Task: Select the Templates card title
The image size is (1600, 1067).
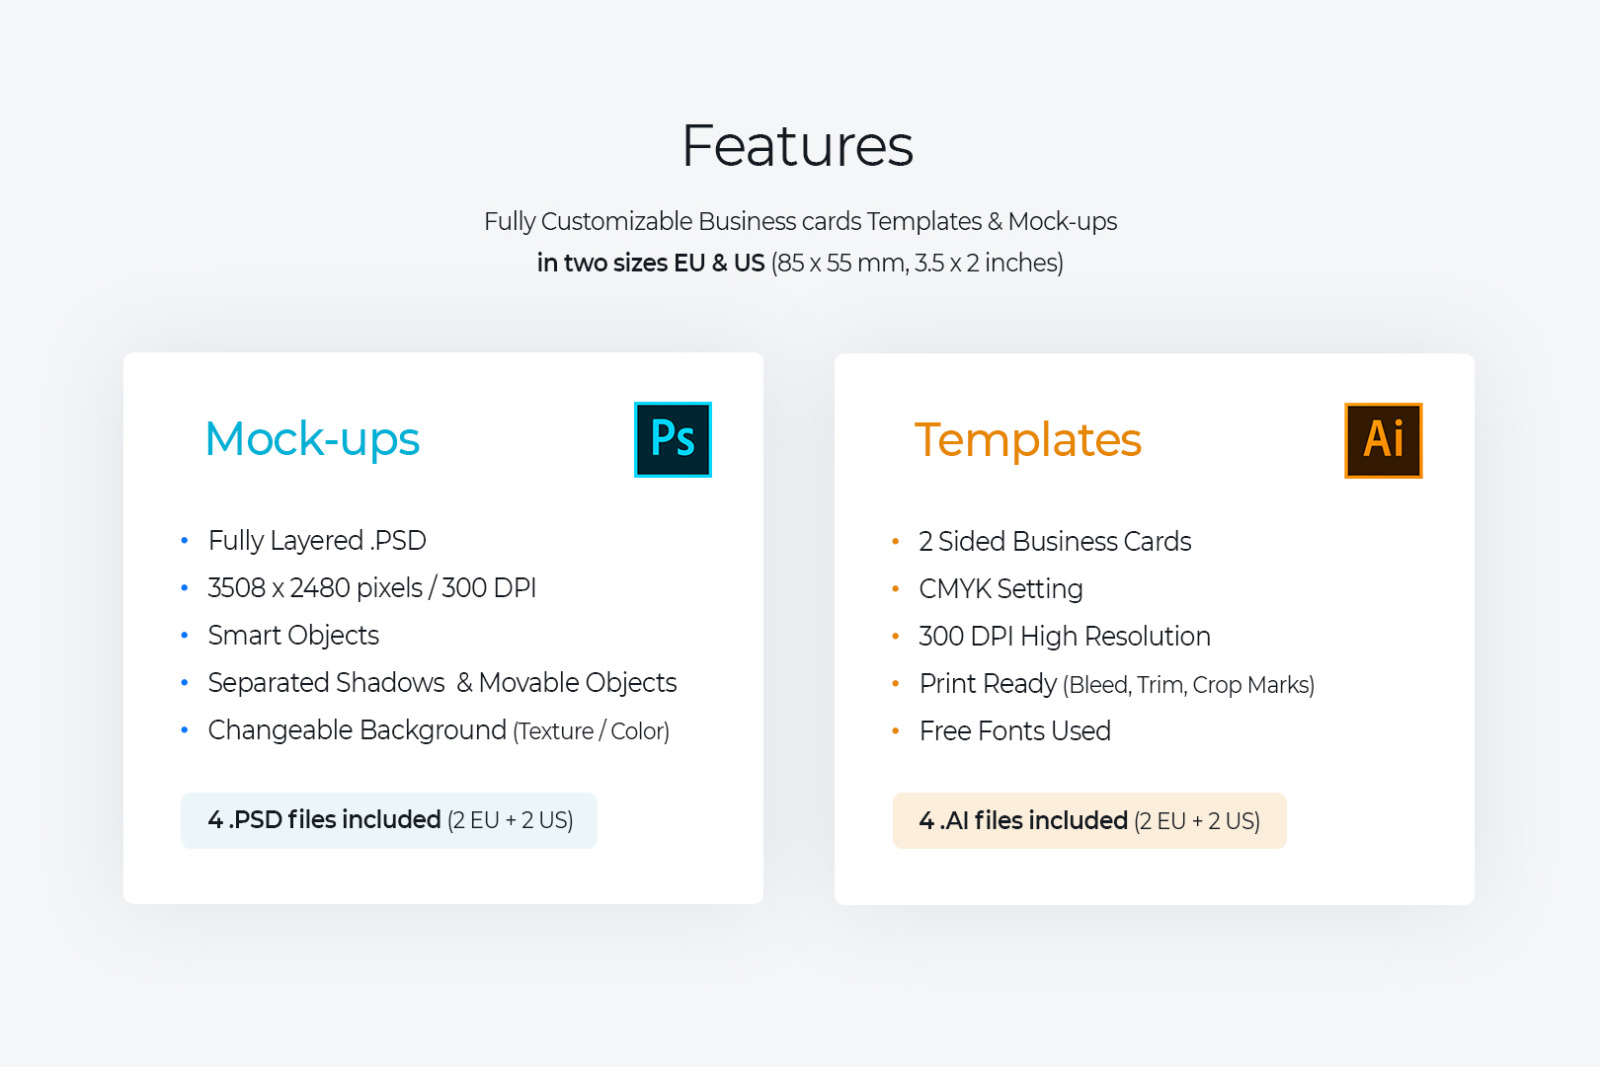Action: (1027, 440)
